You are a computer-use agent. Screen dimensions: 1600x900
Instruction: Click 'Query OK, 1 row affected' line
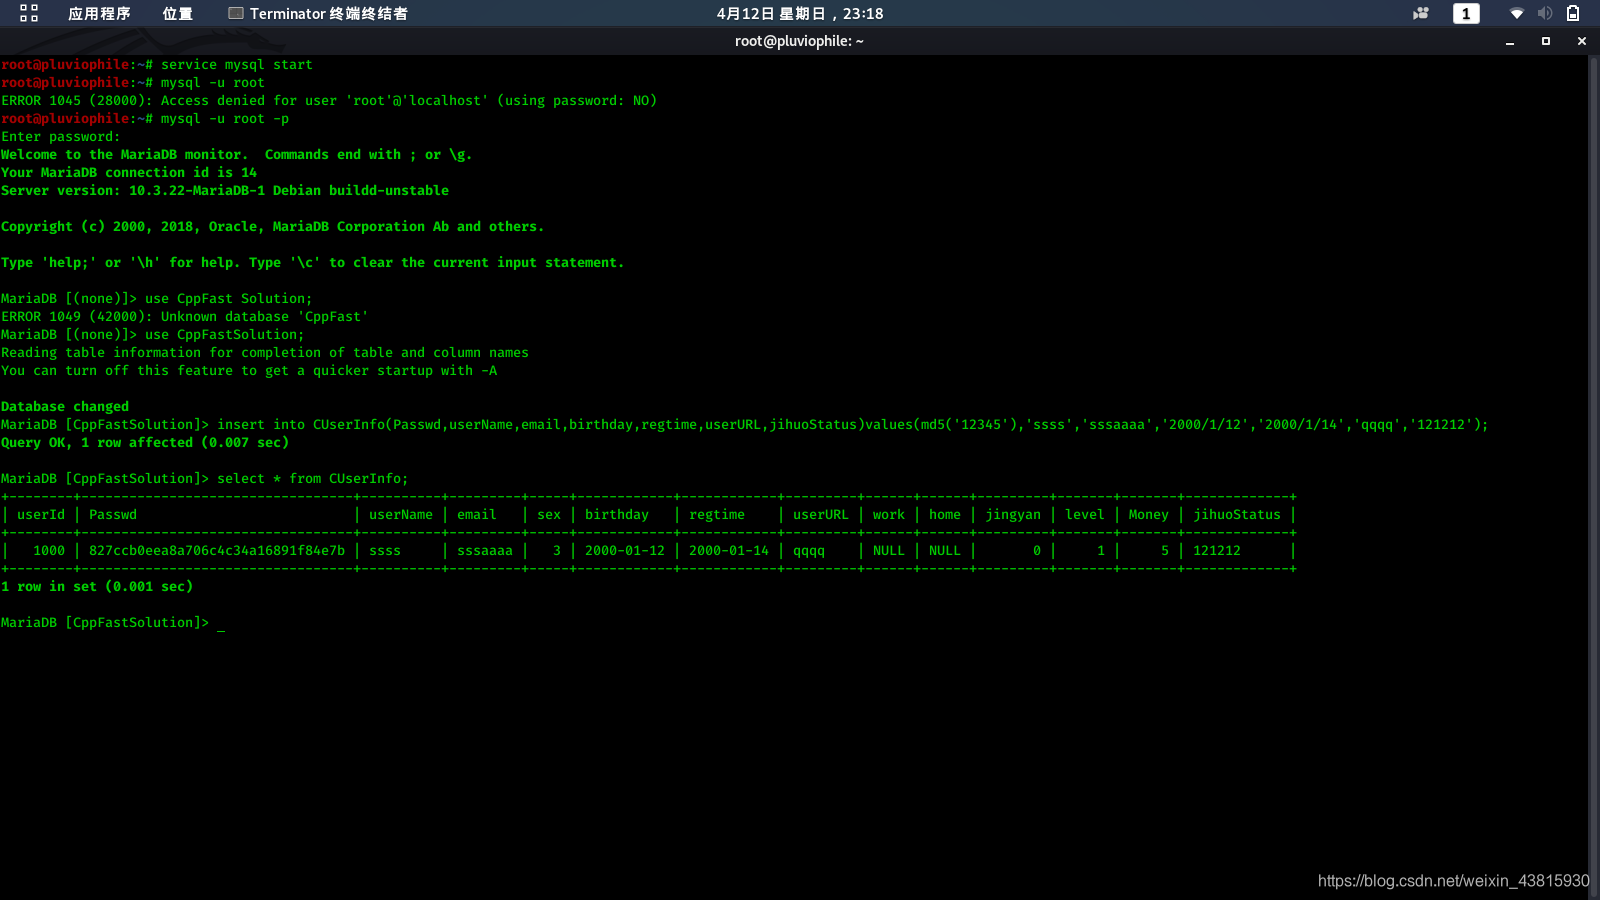(145, 443)
